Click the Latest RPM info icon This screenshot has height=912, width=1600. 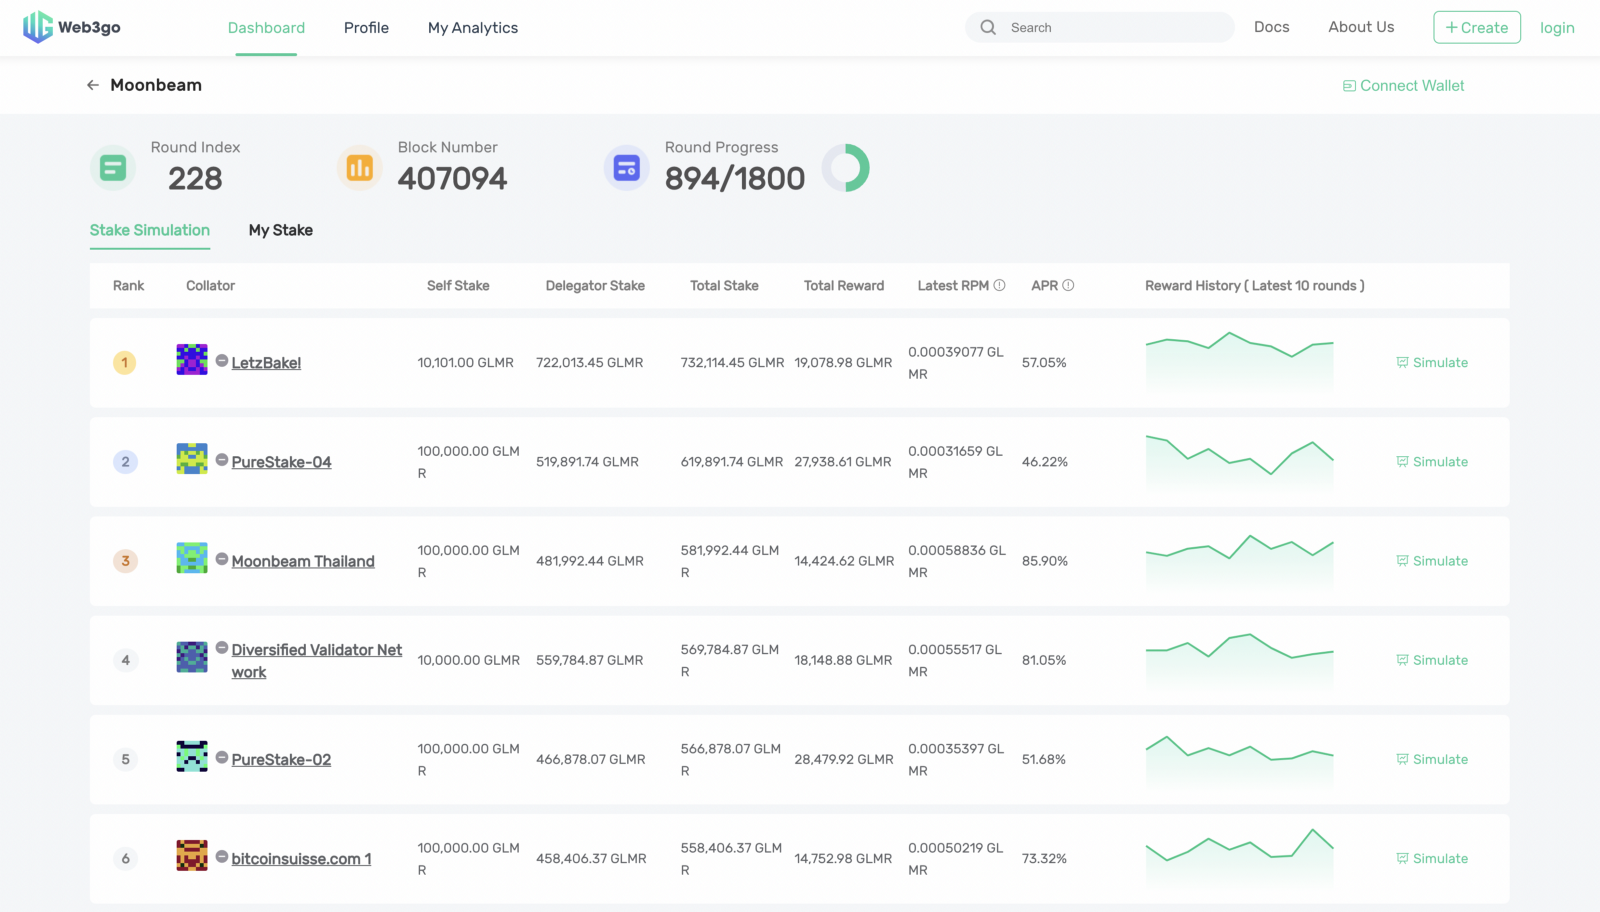(x=999, y=285)
